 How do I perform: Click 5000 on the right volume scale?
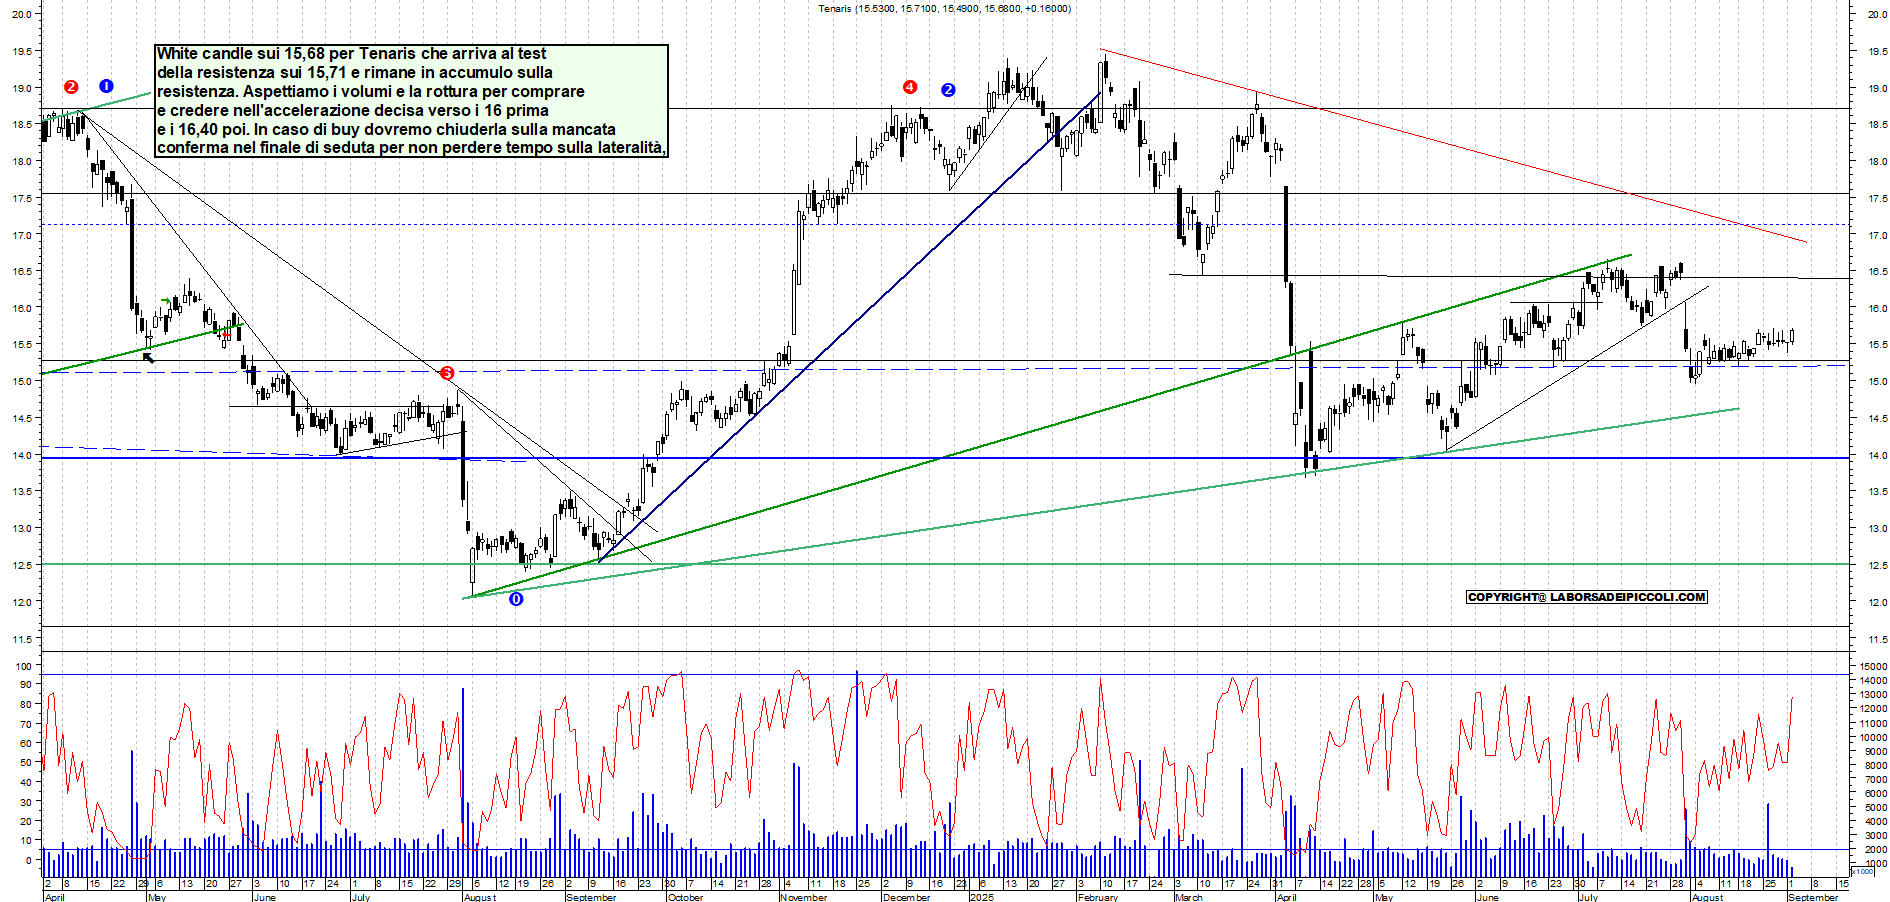[1876, 807]
